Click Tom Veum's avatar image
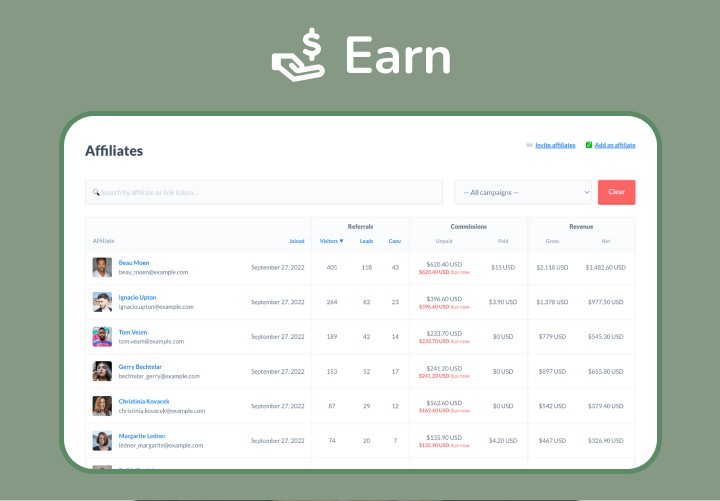This screenshot has height=501, width=720. (x=102, y=336)
